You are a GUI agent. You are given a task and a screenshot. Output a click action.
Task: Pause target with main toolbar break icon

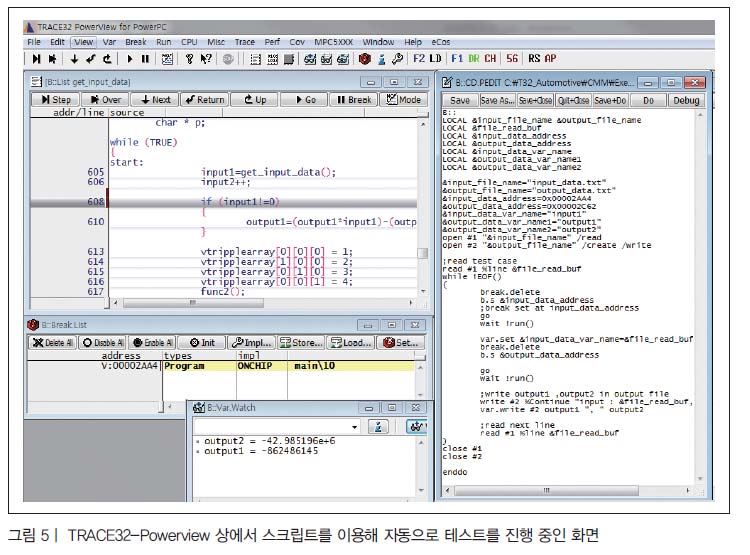pyautogui.click(x=145, y=59)
